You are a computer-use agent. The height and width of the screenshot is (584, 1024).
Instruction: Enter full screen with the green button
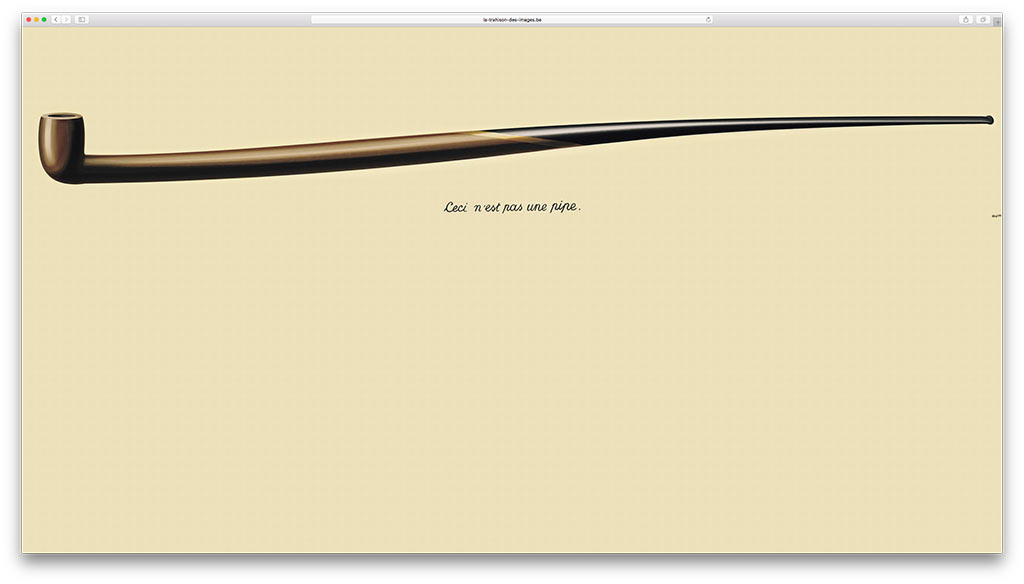click(44, 19)
